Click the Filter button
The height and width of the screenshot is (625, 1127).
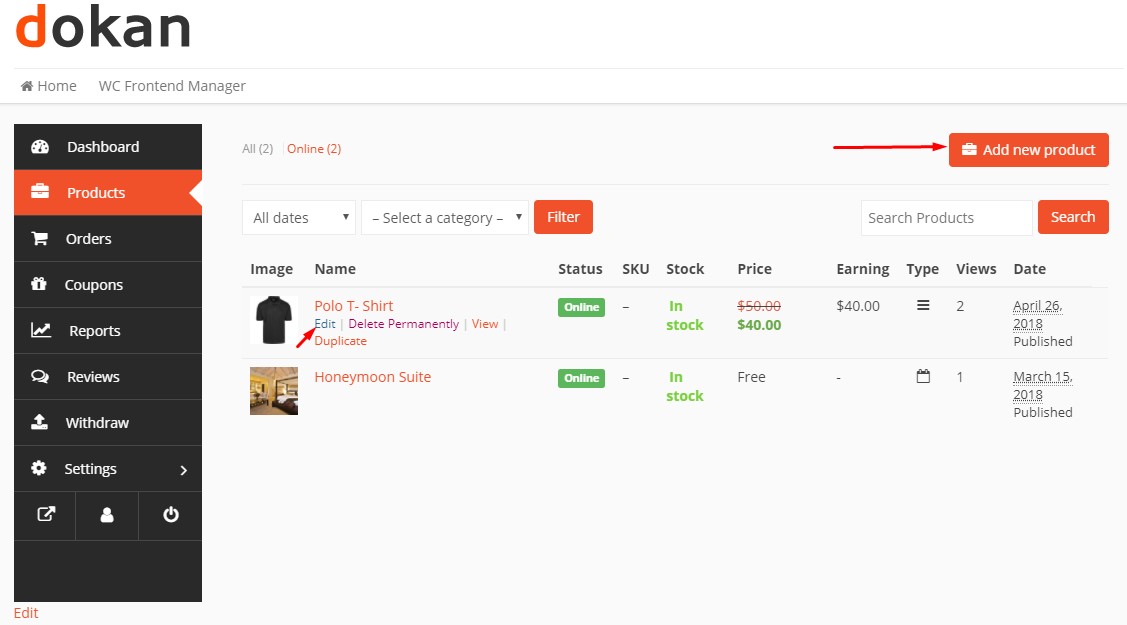564,217
